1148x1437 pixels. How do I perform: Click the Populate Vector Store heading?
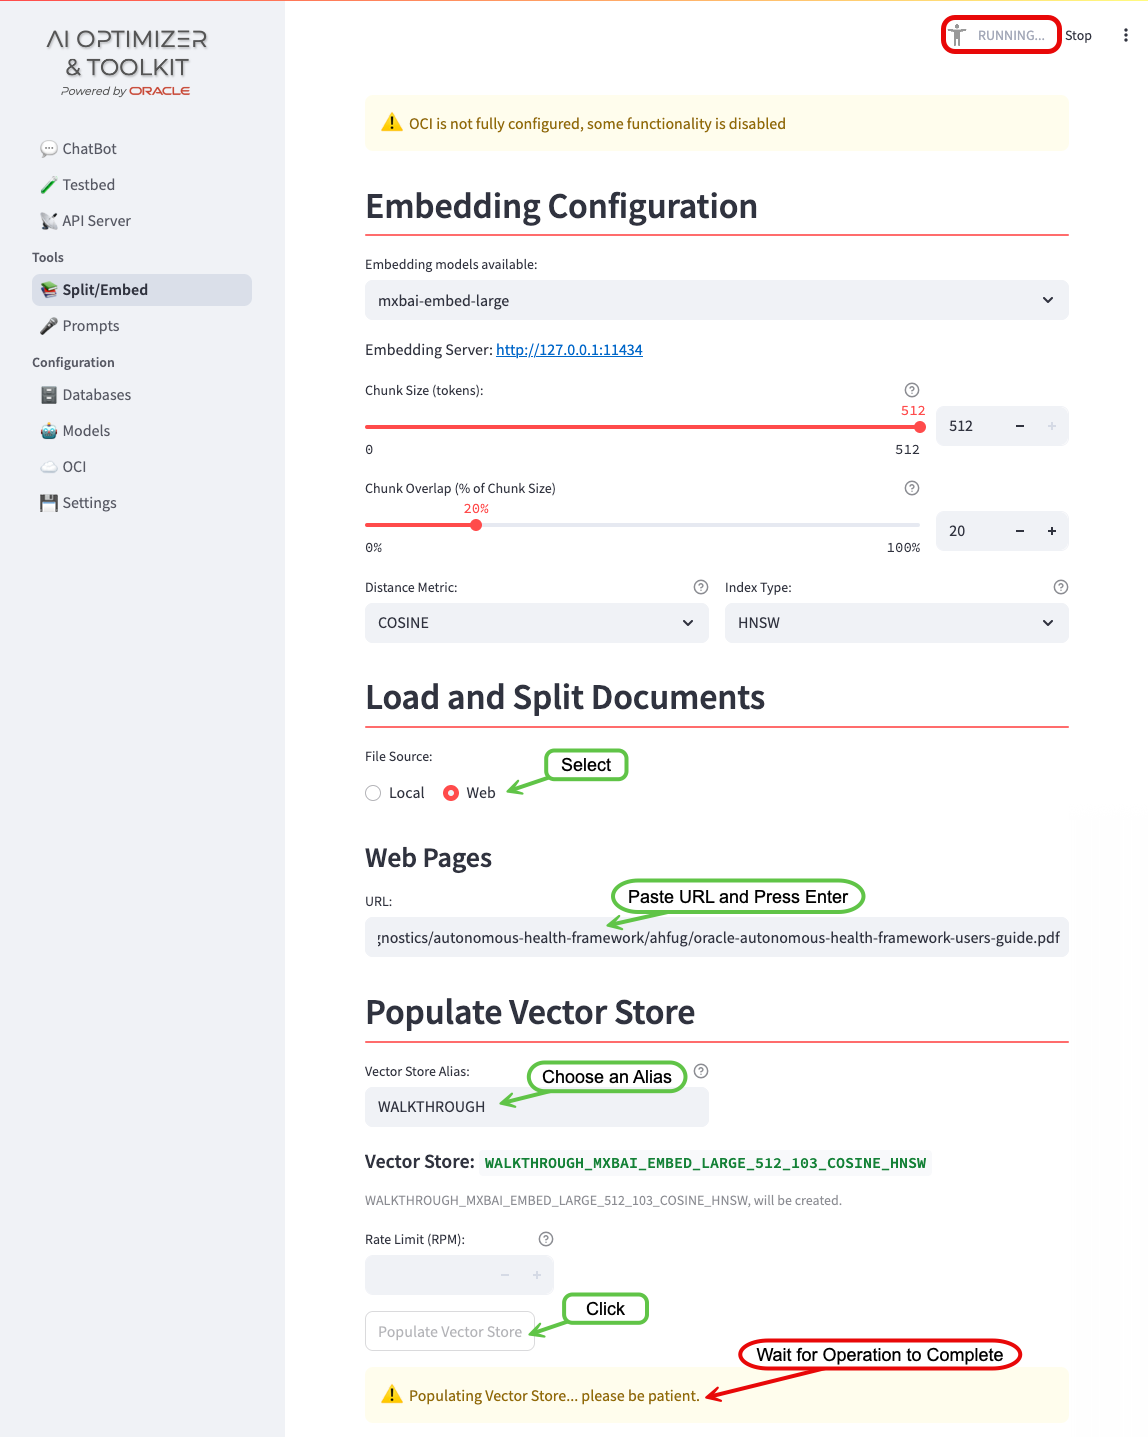[530, 1012]
